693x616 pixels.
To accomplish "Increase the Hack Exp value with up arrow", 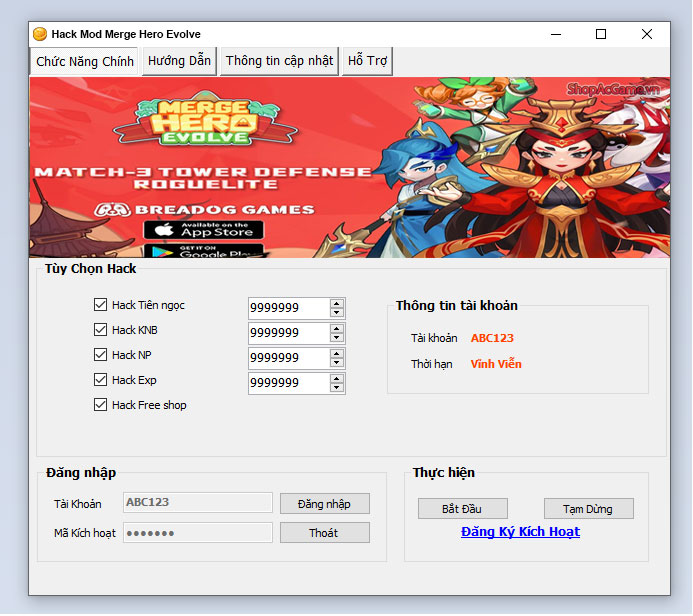I will (337, 379).
